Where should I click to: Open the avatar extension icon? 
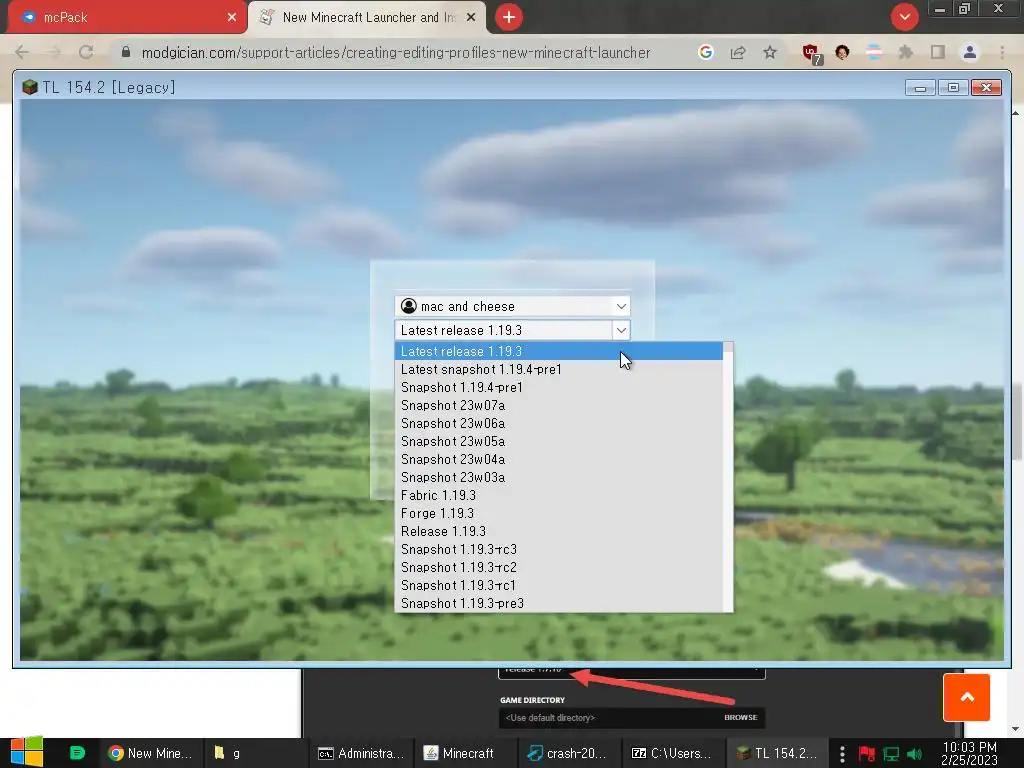[842, 52]
